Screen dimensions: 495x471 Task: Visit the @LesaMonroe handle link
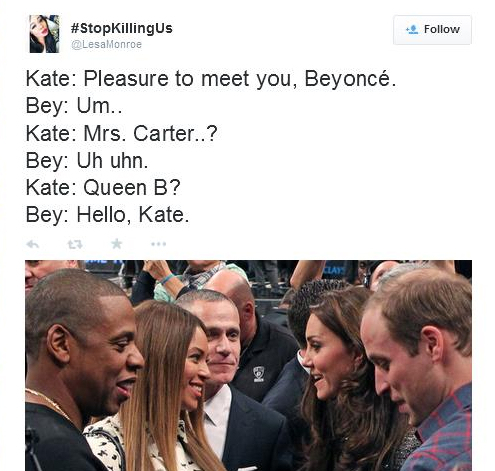point(106,44)
